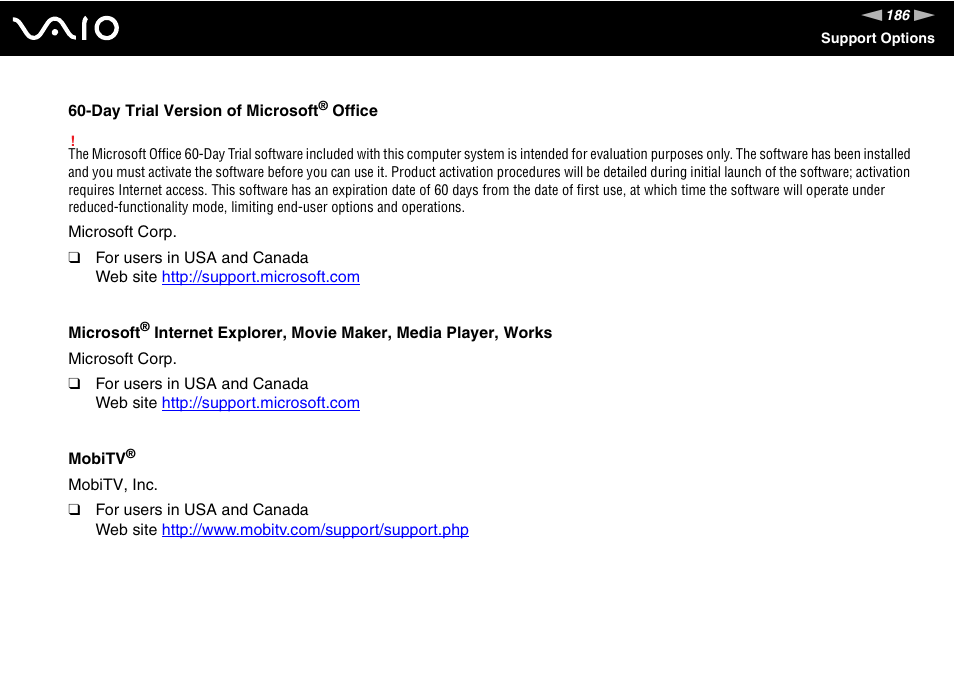
Task: Click Microsoft Corp. text below Internet Explorer heading
Action: 122,358
